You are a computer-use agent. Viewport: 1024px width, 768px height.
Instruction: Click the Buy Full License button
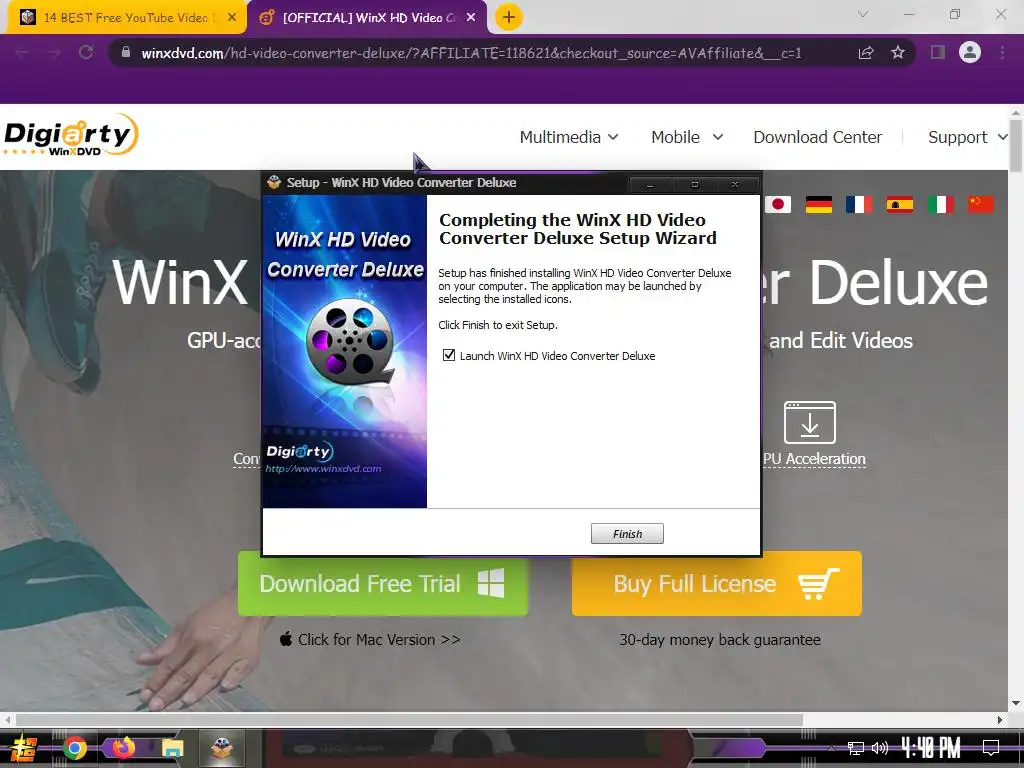click(716, 583)
